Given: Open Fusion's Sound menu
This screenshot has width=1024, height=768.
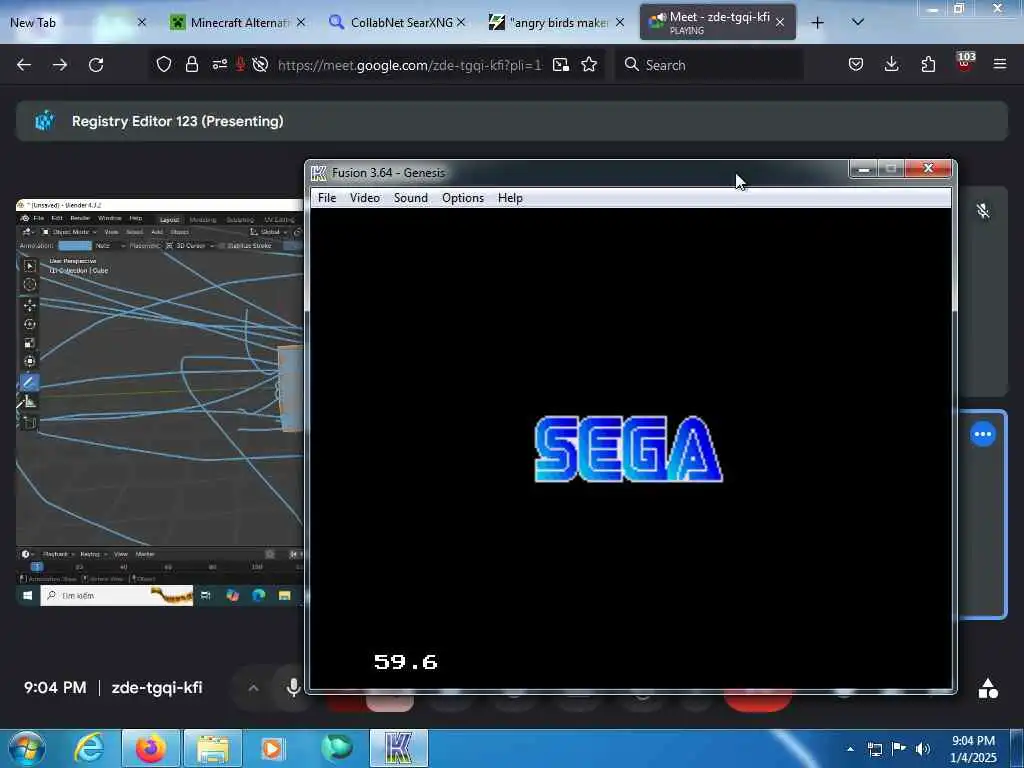Looking at the screenshot, I should (411, 198).
